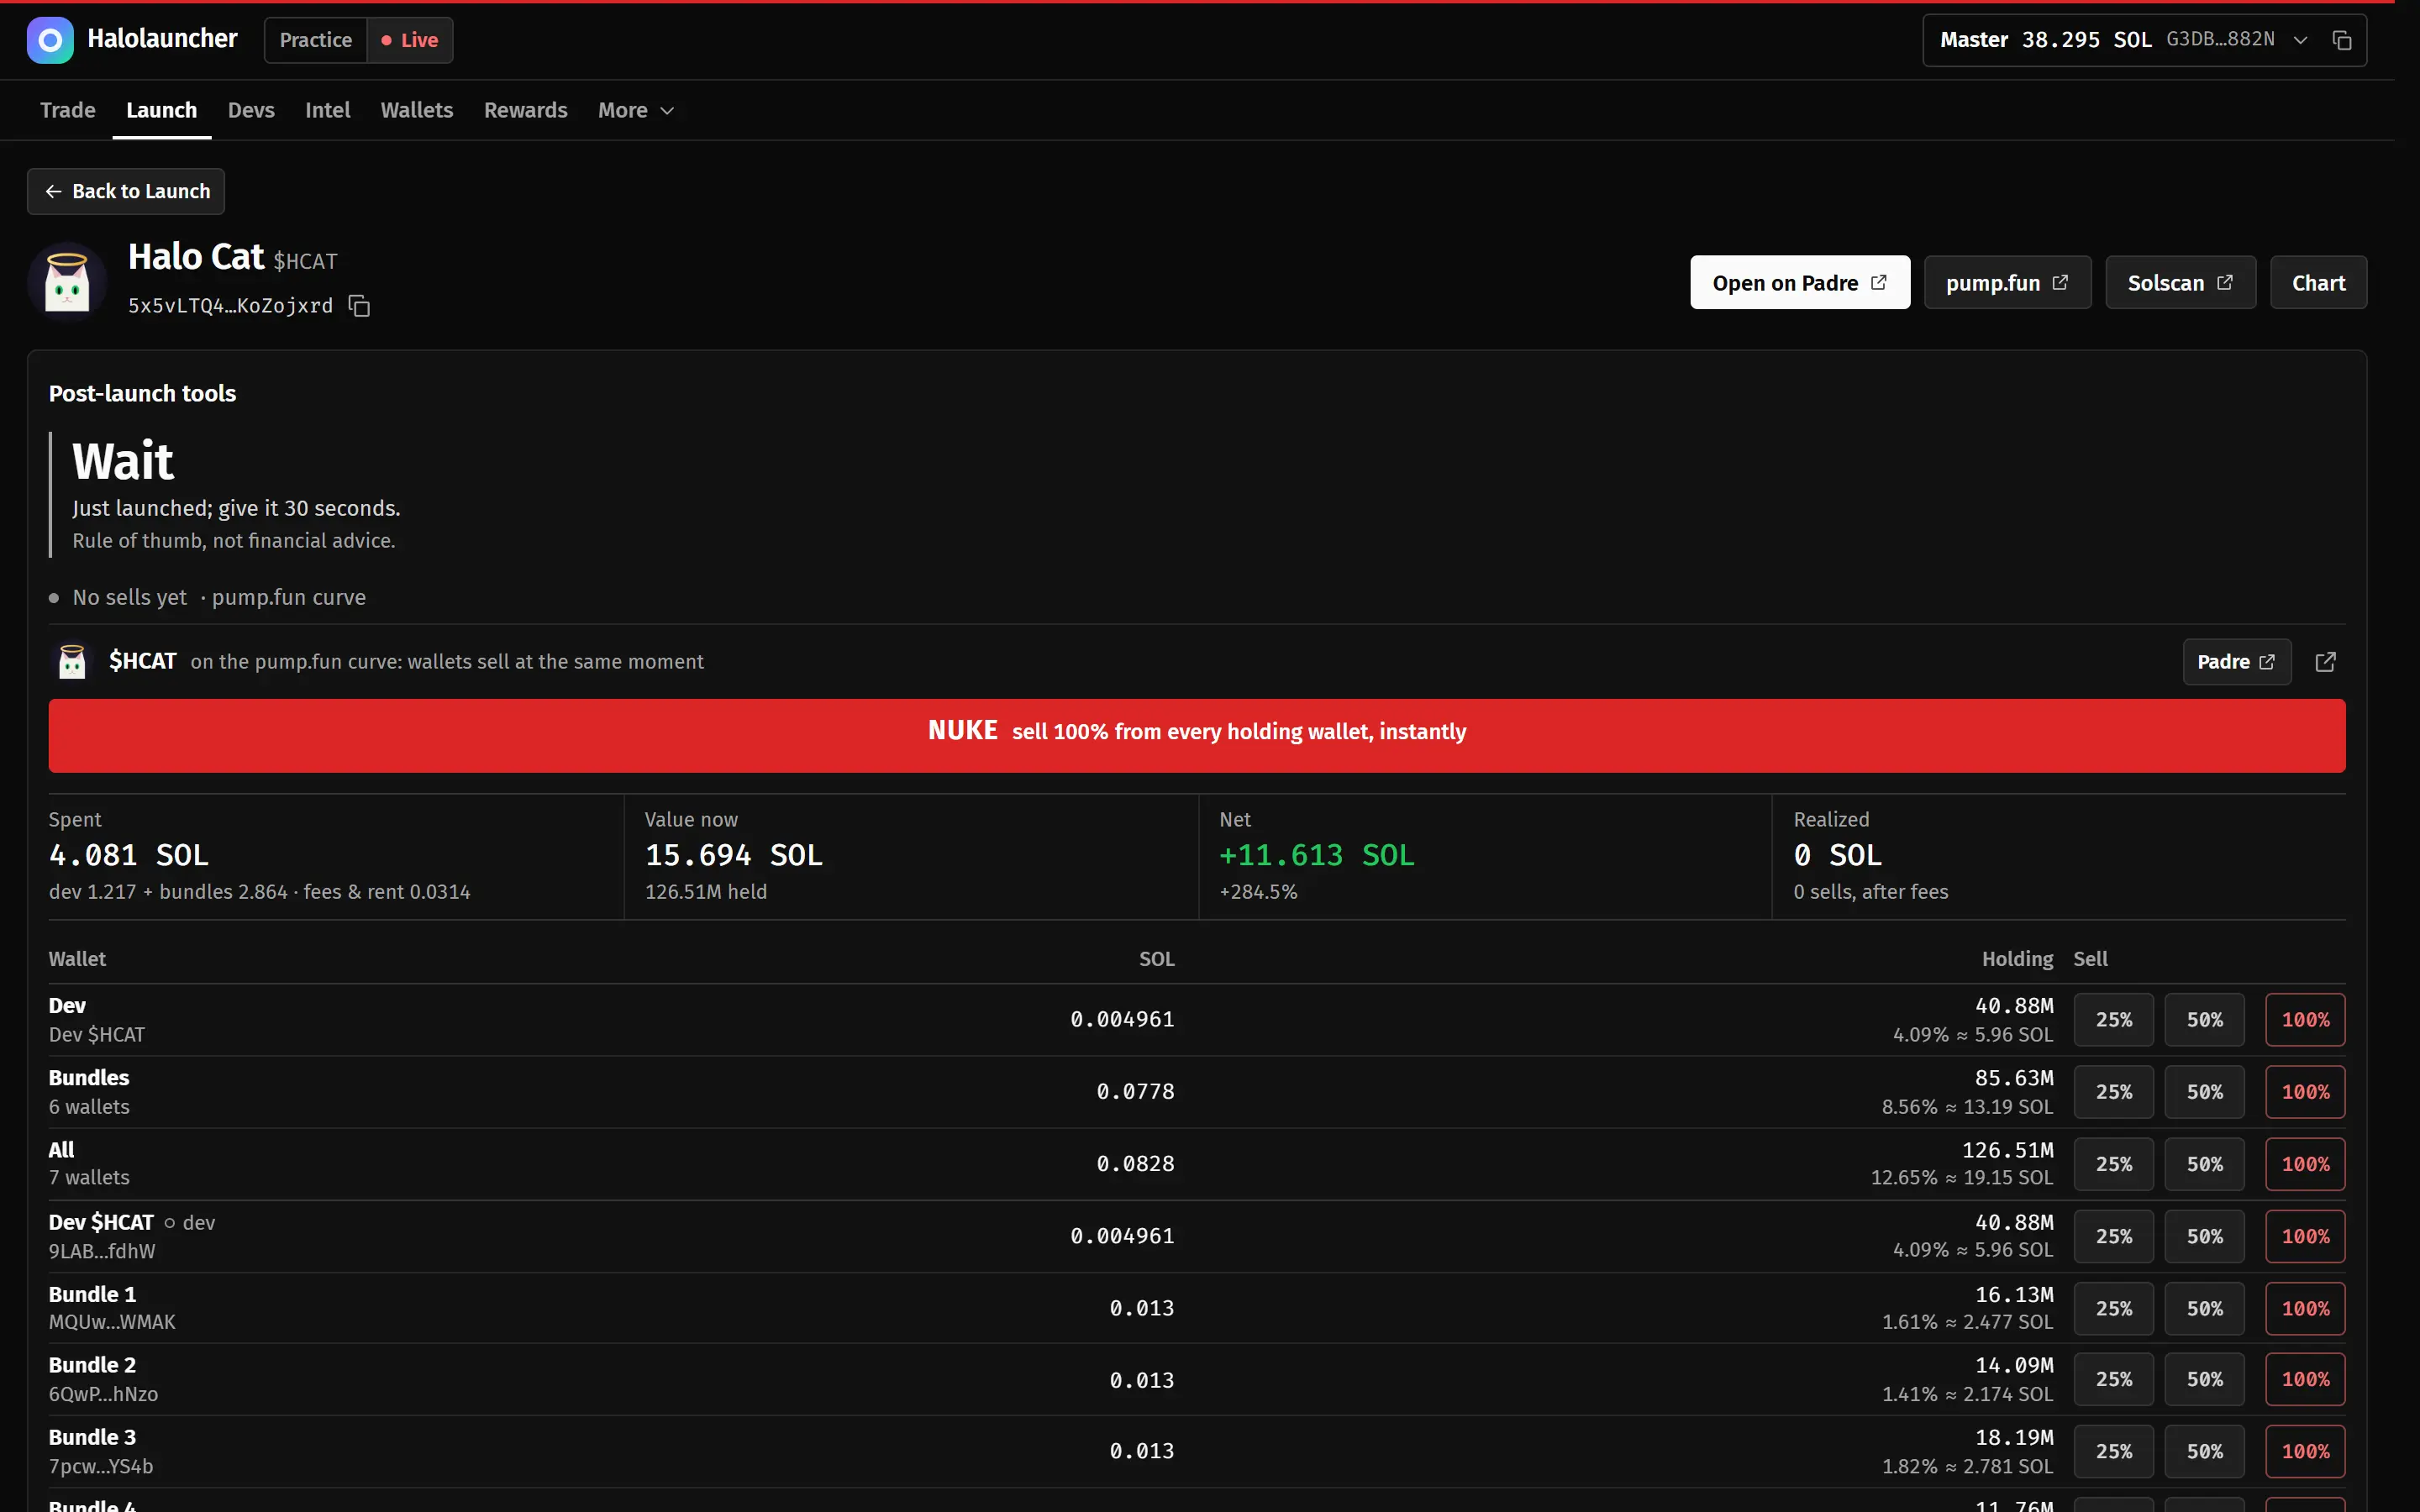Sell 100% of the Bundles row
Image resolution: width=2420 pixels, height=1512 pixels.
click(x=2305, y=1092)
